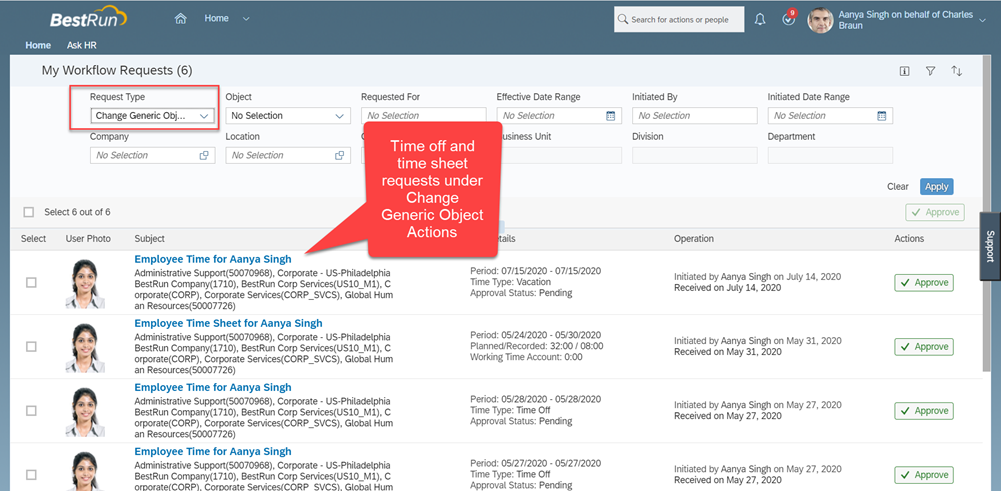
Task: Open the Request Type dropdown
Action: (153, 116)
